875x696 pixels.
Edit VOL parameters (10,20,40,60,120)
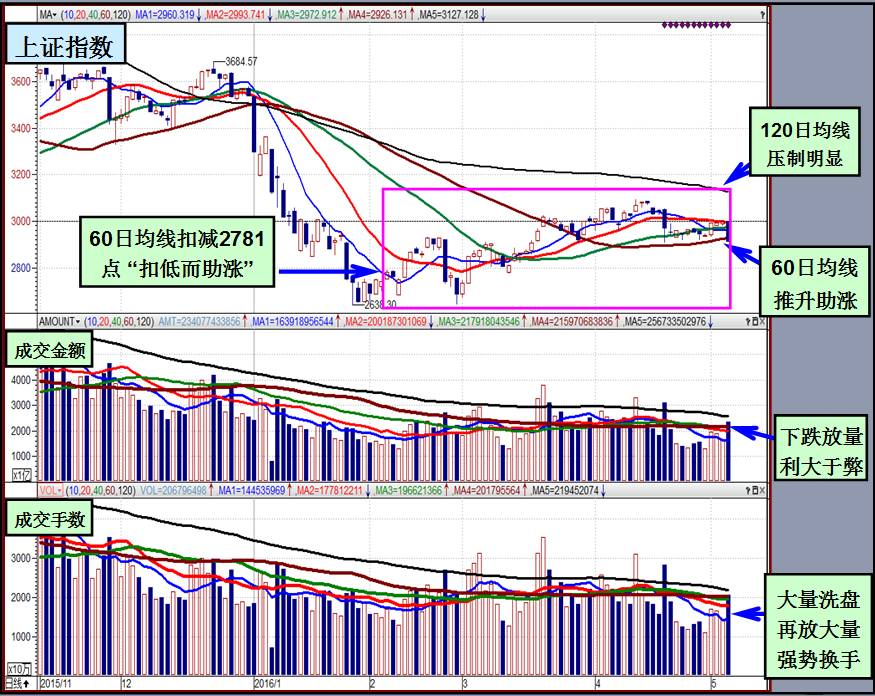tap(101, 491)
